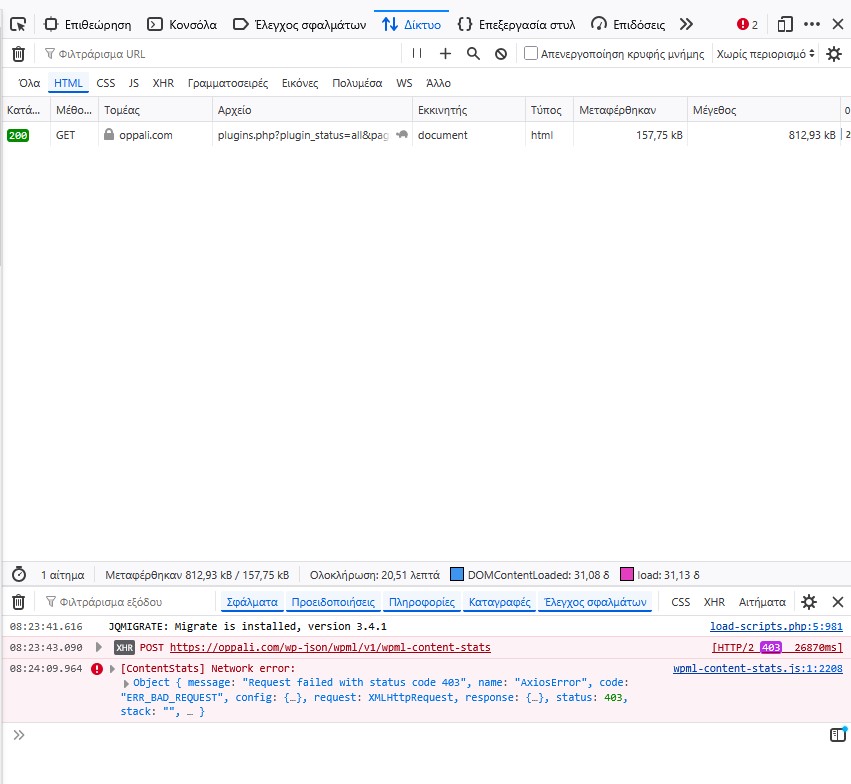The width and height of the screenshot is (851, 784).
Task: Open wpml-content-stats.js:1:2208 source link
Action: click(757, 668)
